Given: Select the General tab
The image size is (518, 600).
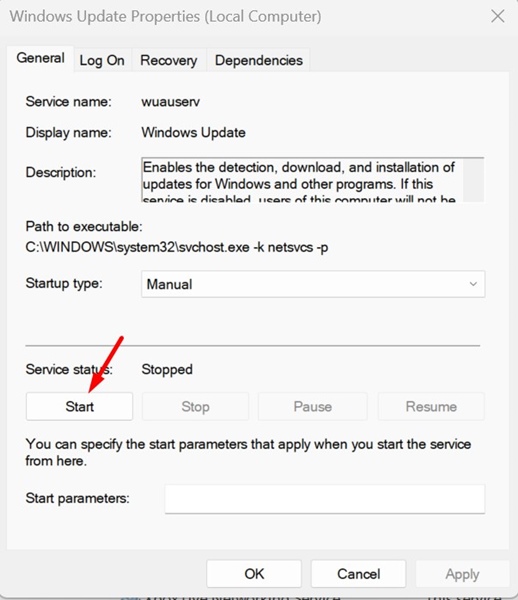Looking at the screenshot, I should (40, 58).
